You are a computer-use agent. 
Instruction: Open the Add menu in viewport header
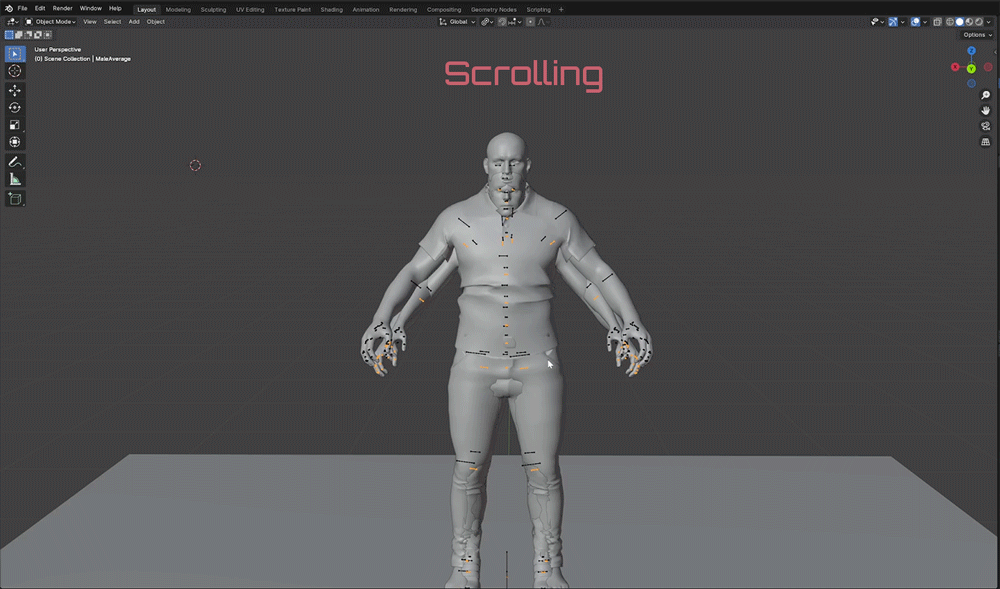click(x=134, y=21)
